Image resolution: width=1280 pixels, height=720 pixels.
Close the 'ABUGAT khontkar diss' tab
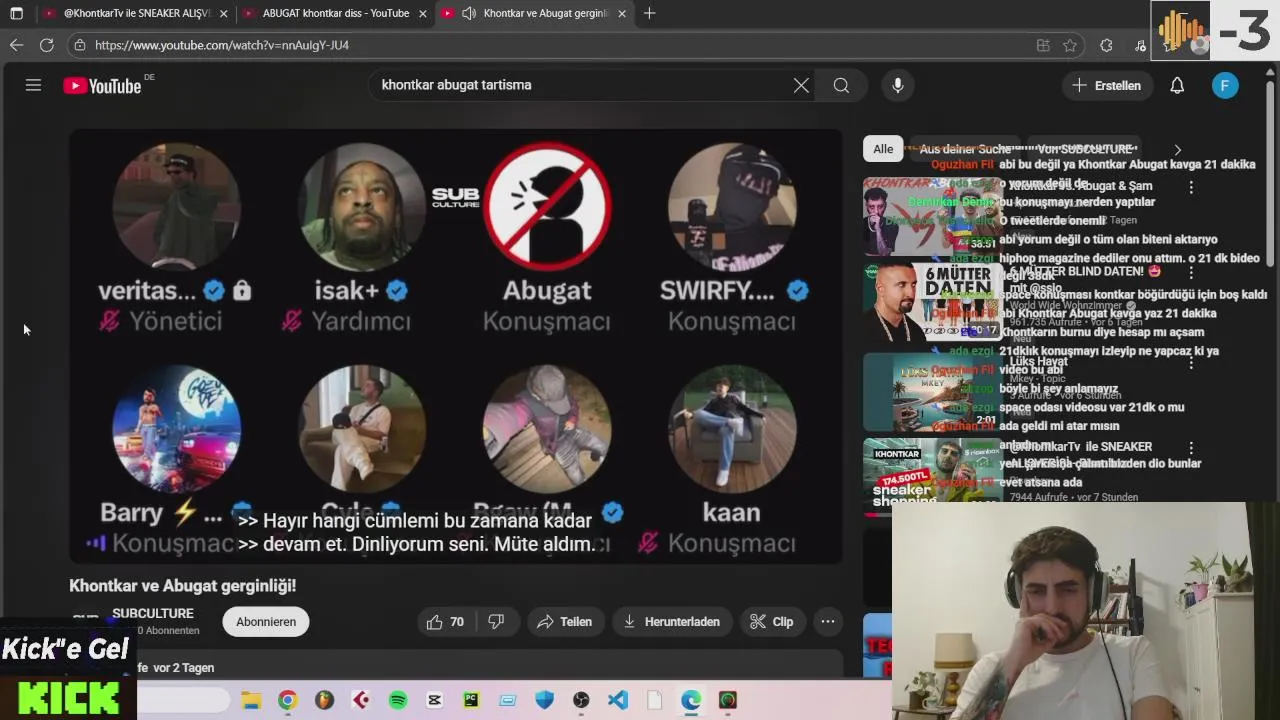(423, 13)
